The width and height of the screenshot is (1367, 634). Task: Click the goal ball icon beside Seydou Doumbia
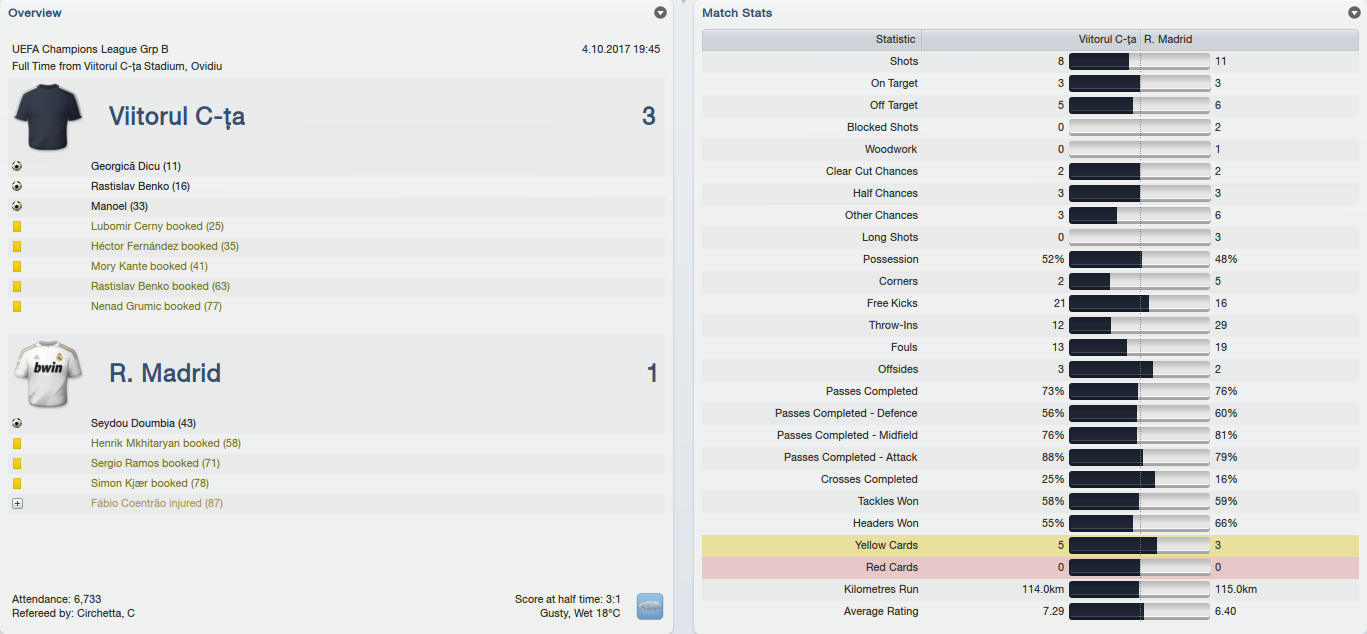tap(17, 423)
